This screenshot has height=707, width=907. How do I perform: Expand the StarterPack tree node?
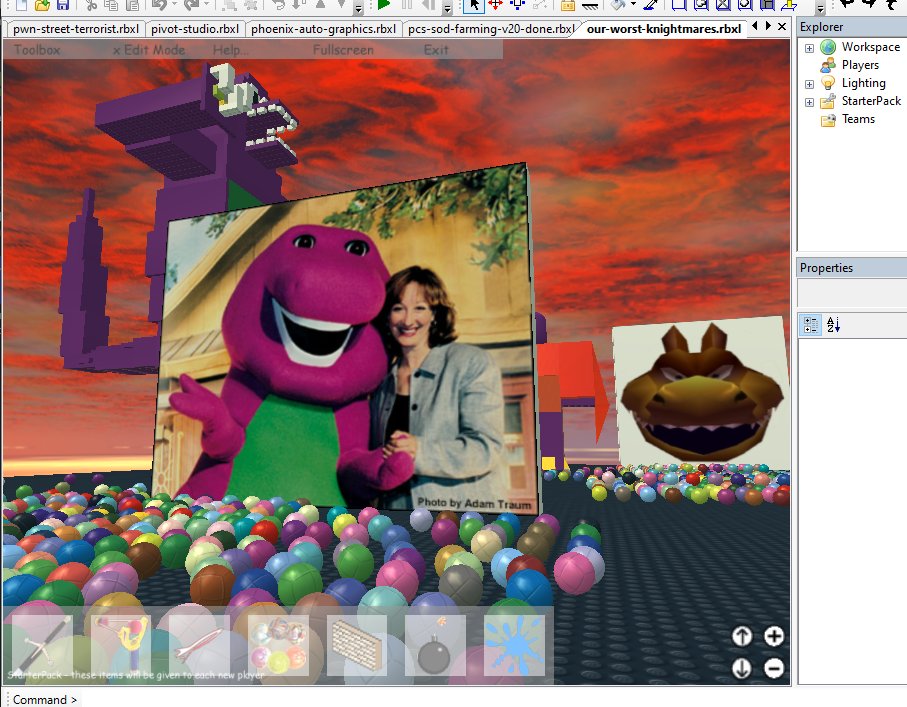(x=809, y=102)
